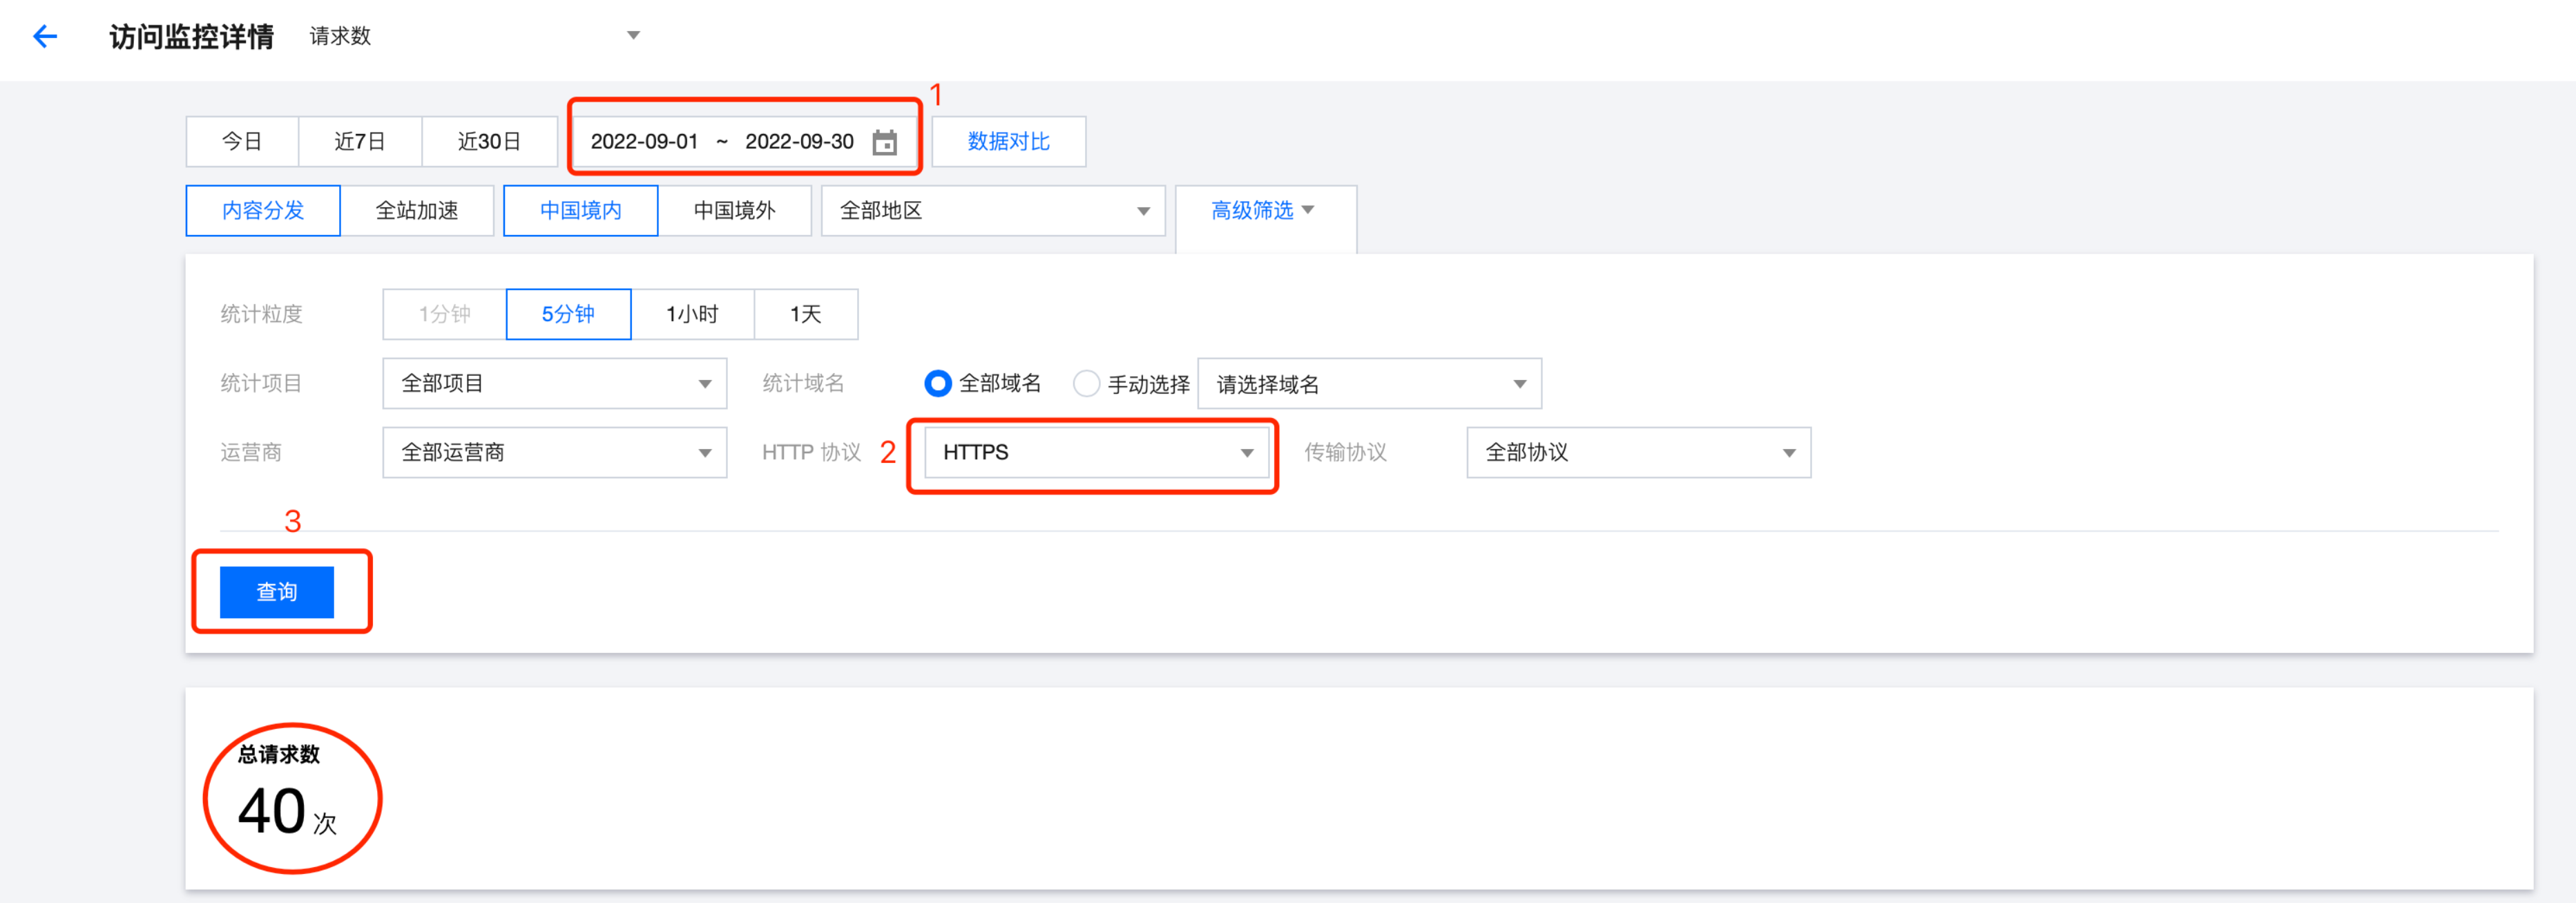This screenshot has height=903, width=2576.
Task: Open the 请选择域名 dropdown
Action: pyautogui.click(x=1369, y=384)
